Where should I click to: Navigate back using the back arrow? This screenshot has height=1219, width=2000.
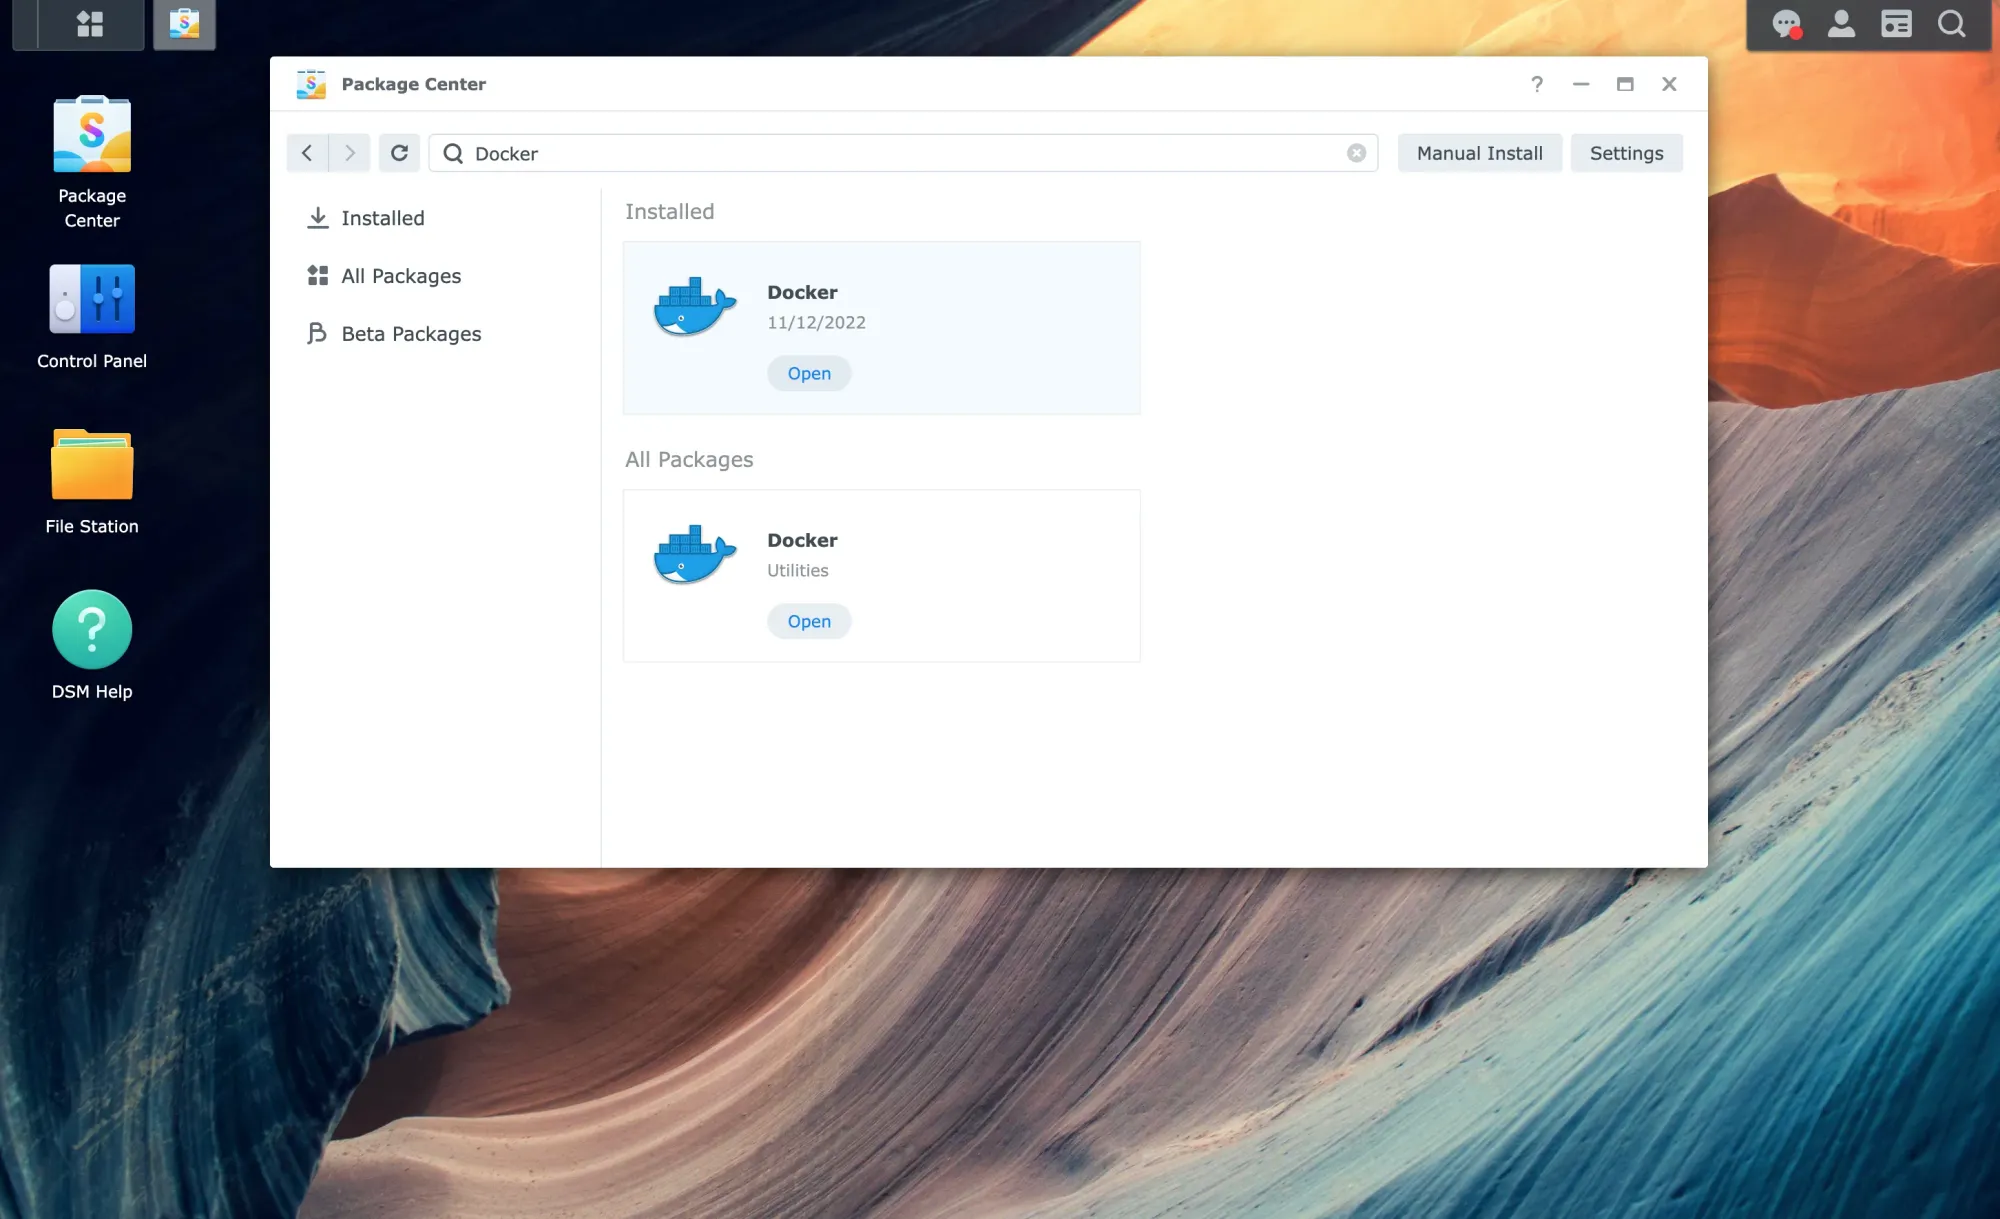coord(307,153)
